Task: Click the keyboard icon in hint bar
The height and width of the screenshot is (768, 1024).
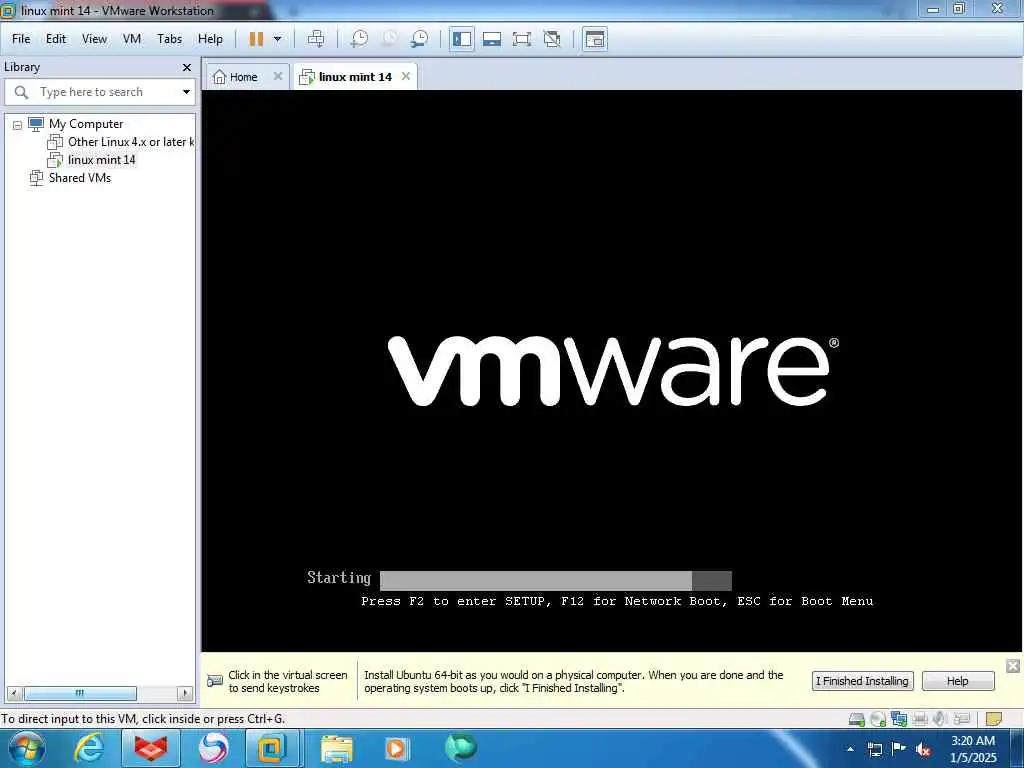Action: click(215, 681)
